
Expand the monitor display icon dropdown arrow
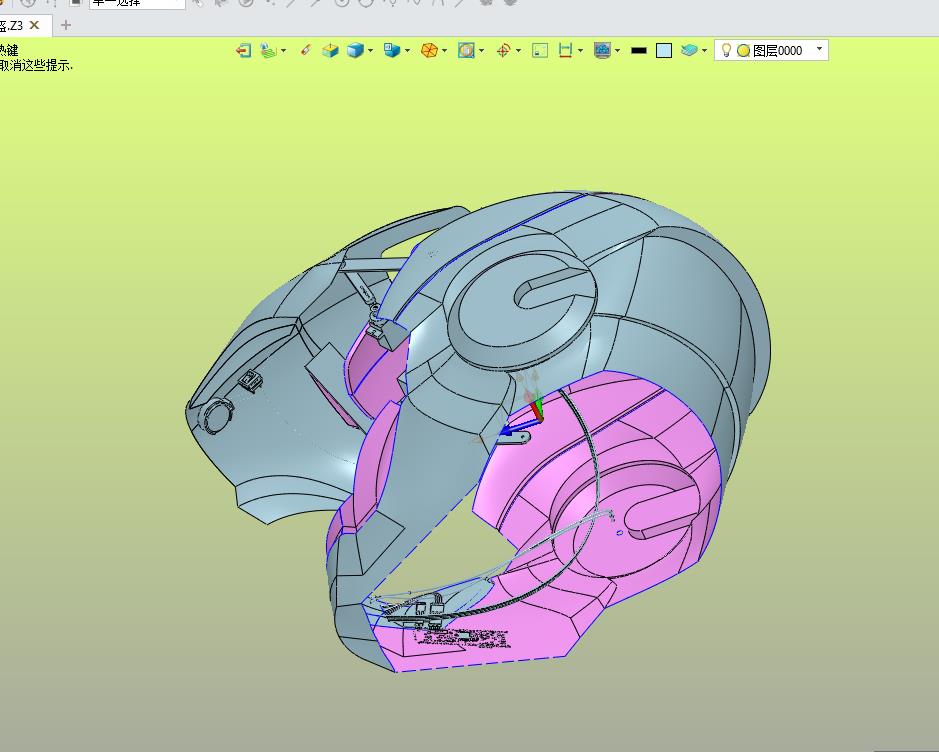click(x=617, y=51)
